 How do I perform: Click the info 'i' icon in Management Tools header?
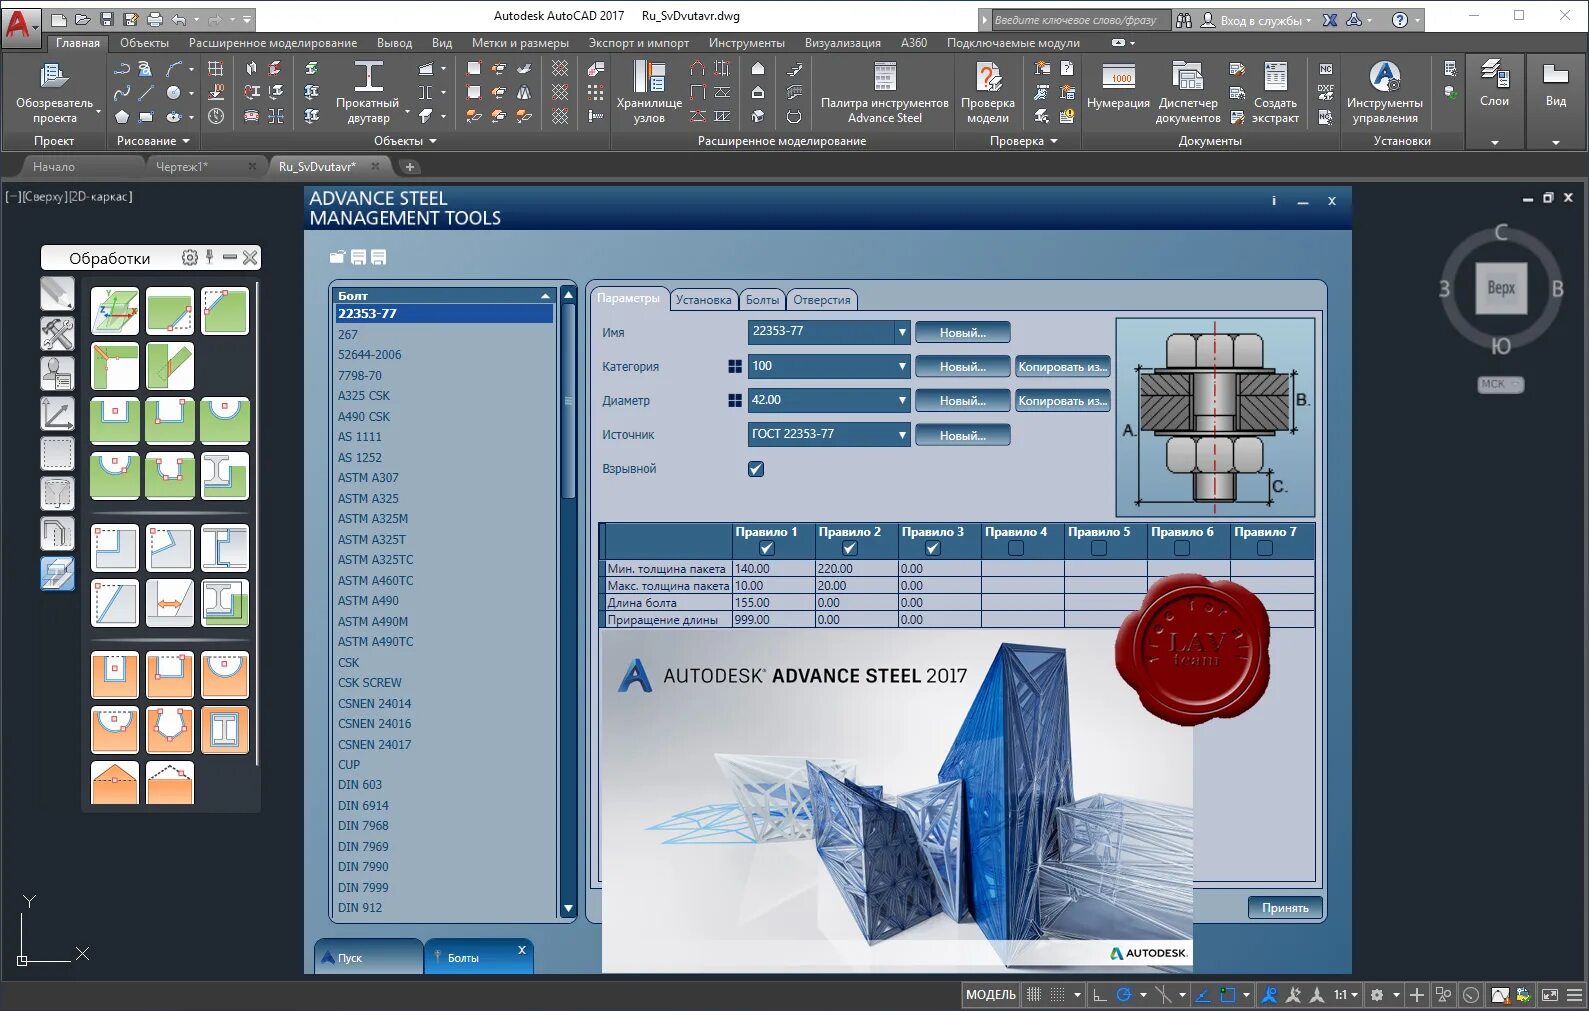1273,201
